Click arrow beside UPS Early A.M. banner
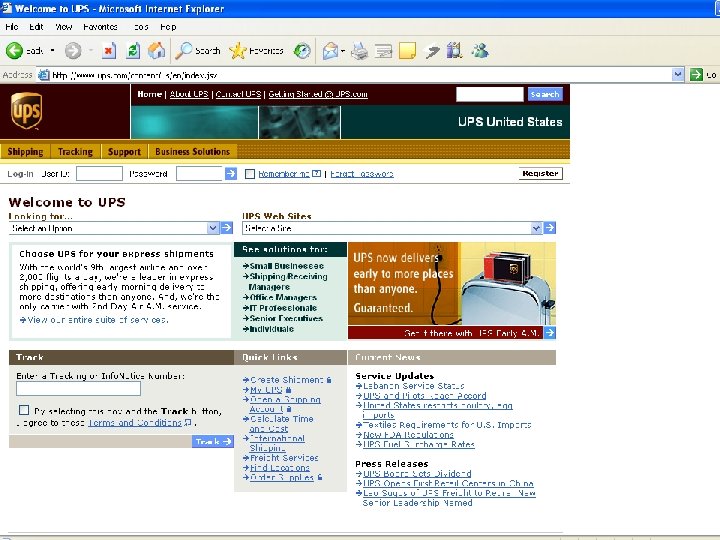This screenshot has width=720, height=540. point(550,333)
